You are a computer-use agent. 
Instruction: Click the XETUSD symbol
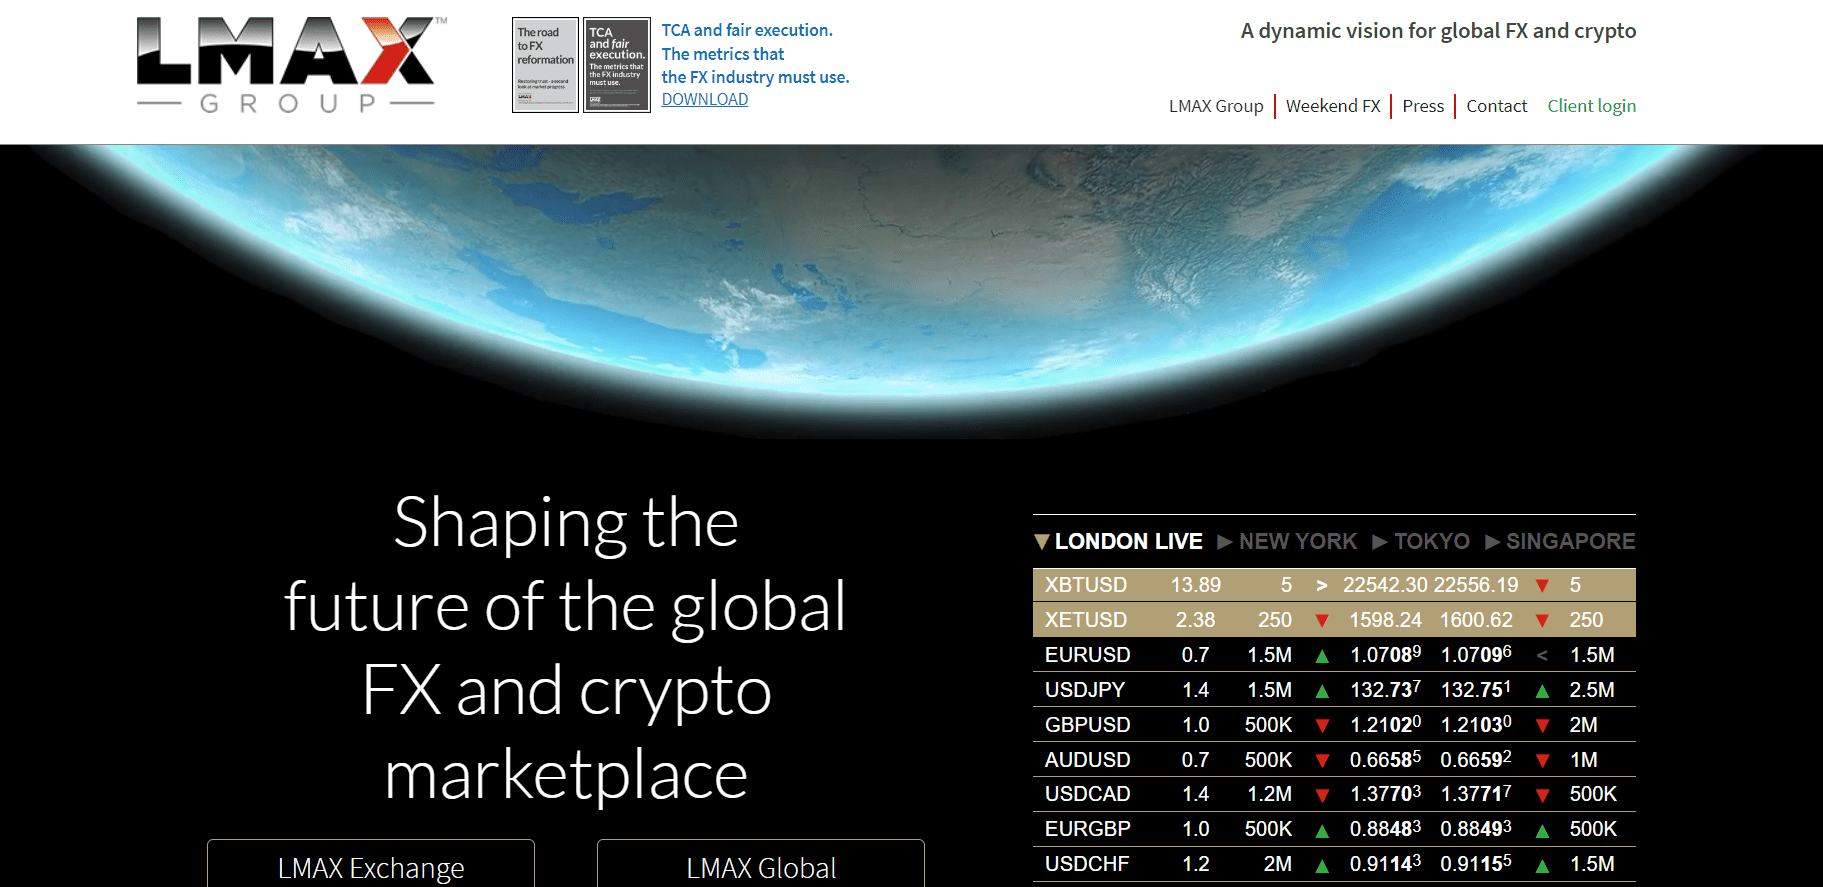point(1086,620)
